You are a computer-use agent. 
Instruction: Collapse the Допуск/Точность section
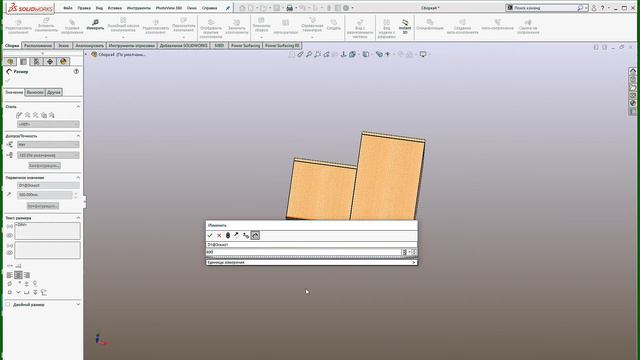tap(78, 136)
